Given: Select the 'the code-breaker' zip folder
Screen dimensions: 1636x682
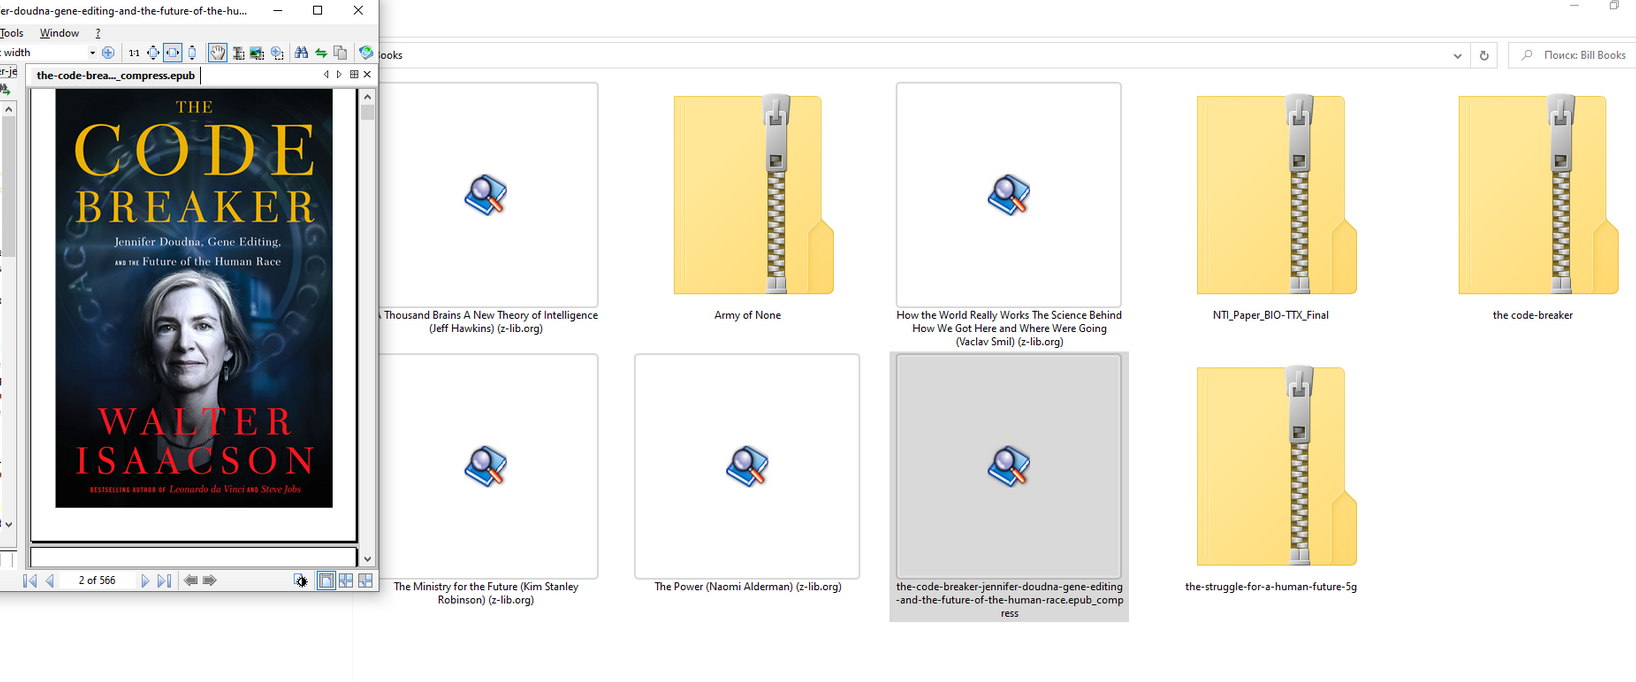Looking at the screenshot, I should coord(1538,195).
